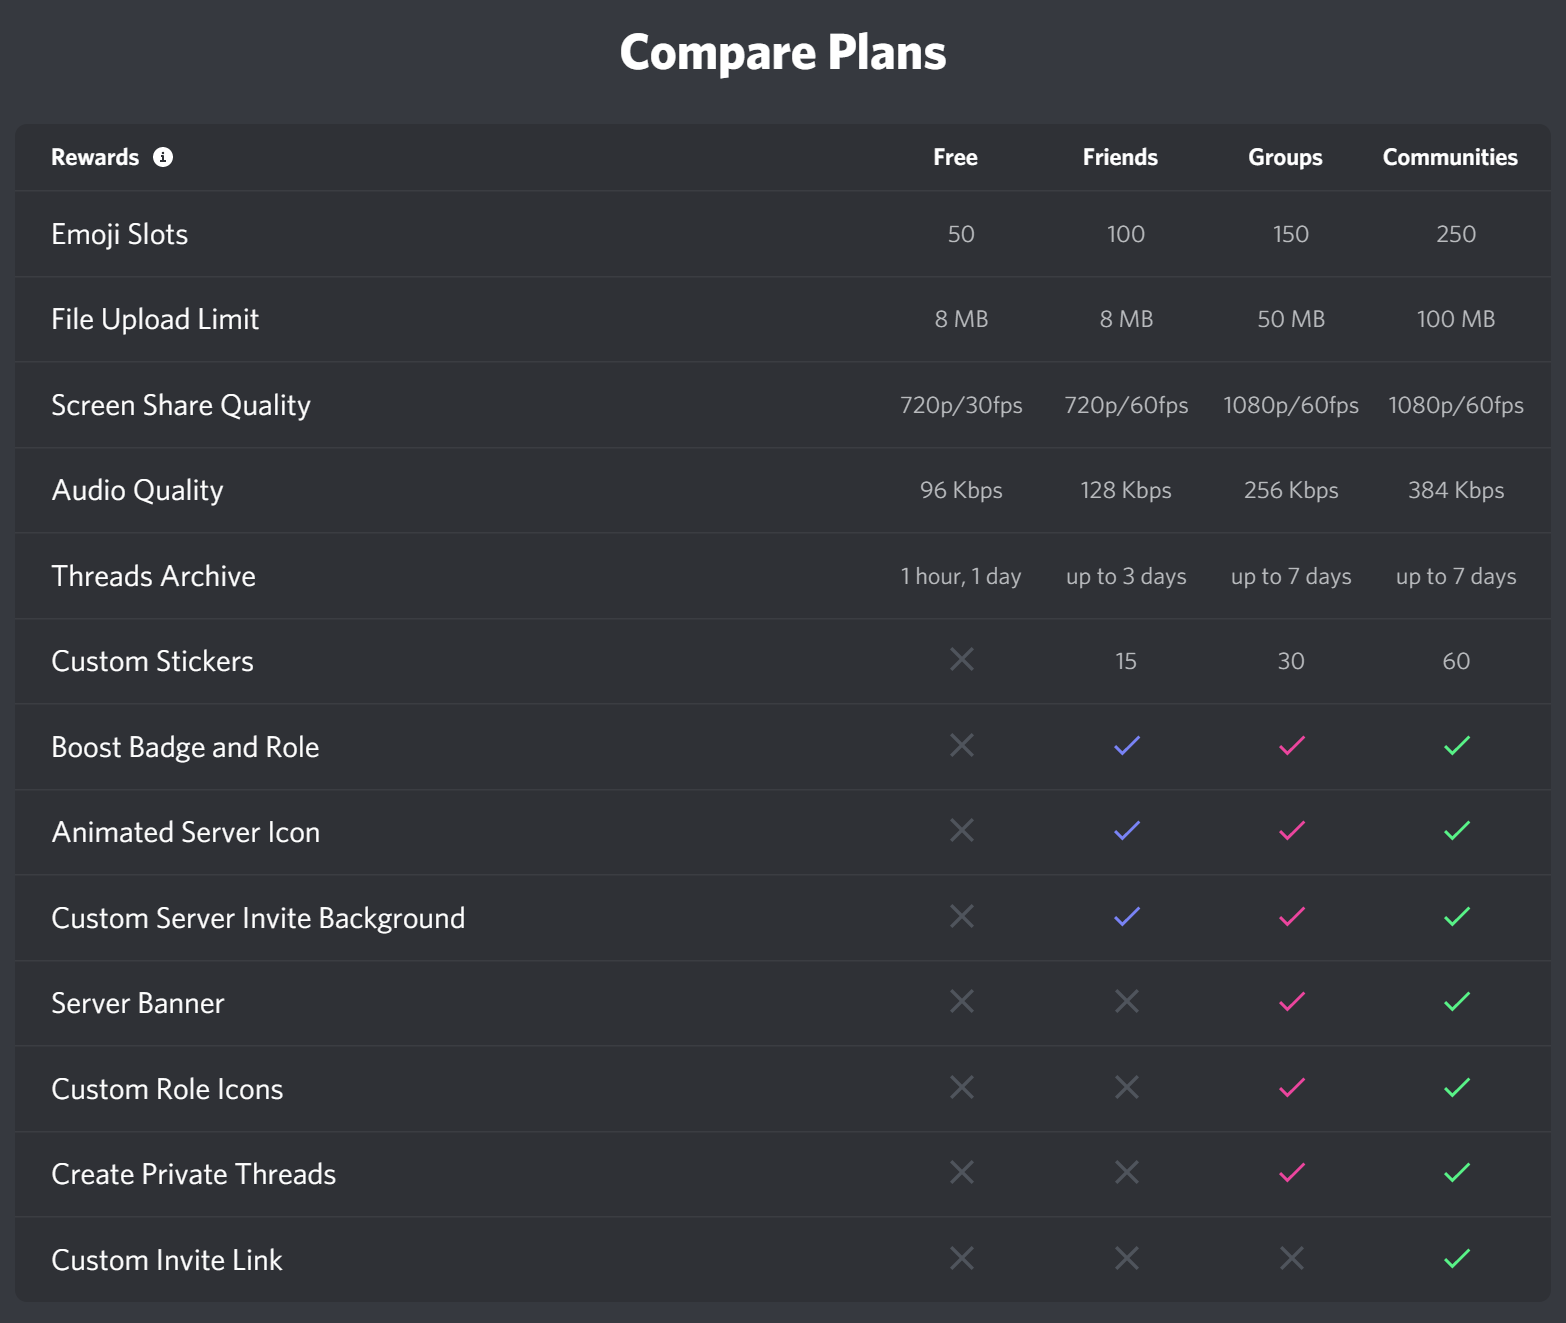Switch to the Communities plan column
Image resolution: width=1566 pixels, height=1323 pixels.
(1450, 157)
